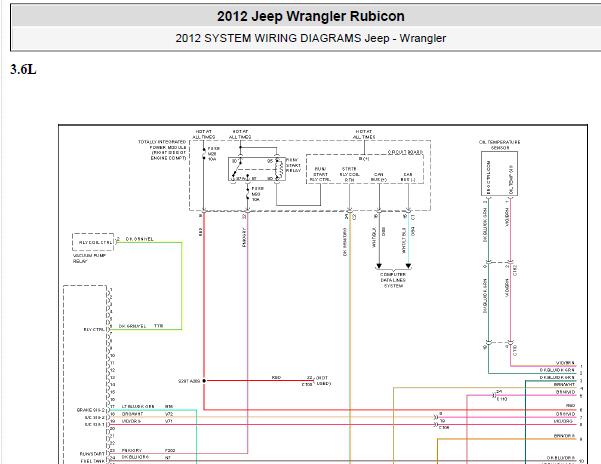Click the '(NOT USED)' connector label
This screenshot has height=464, width=601.
point(323,380)
